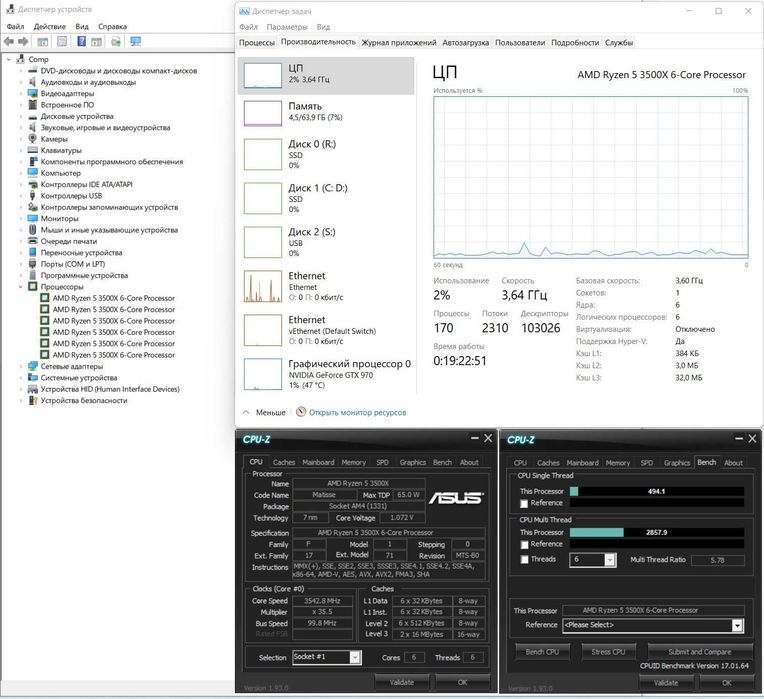Collapse the Comp root node
The image size is (764, 699).
coord(8,59)
